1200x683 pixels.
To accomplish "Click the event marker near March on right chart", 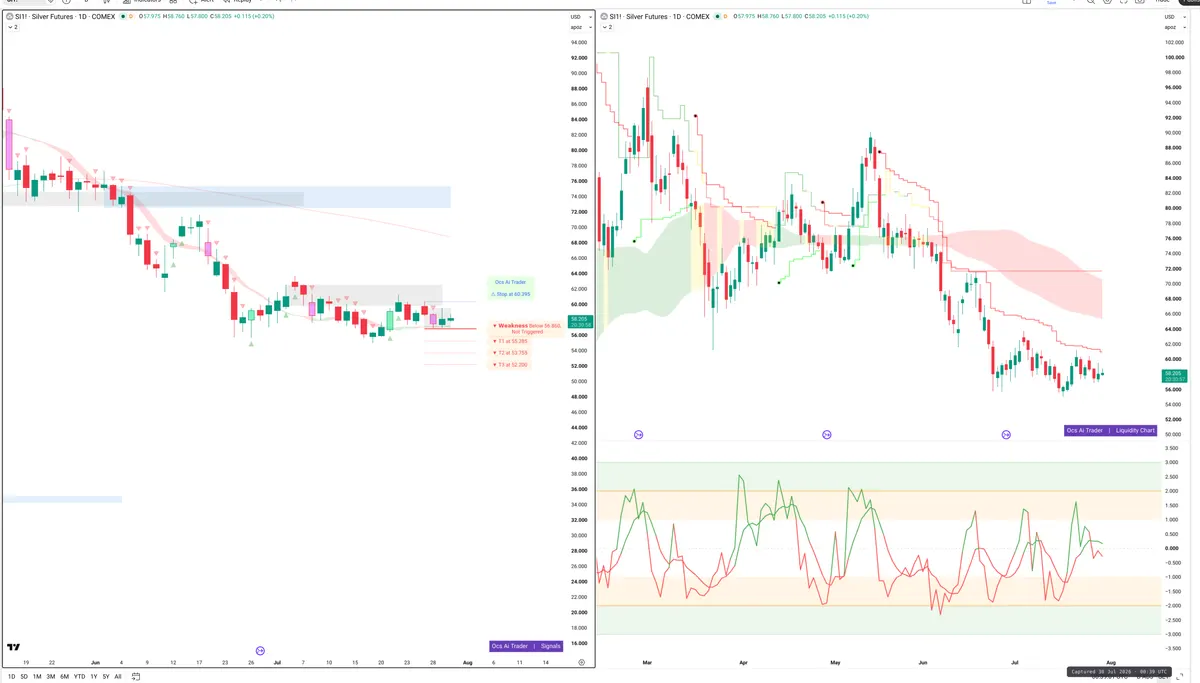I will point(638,434).
